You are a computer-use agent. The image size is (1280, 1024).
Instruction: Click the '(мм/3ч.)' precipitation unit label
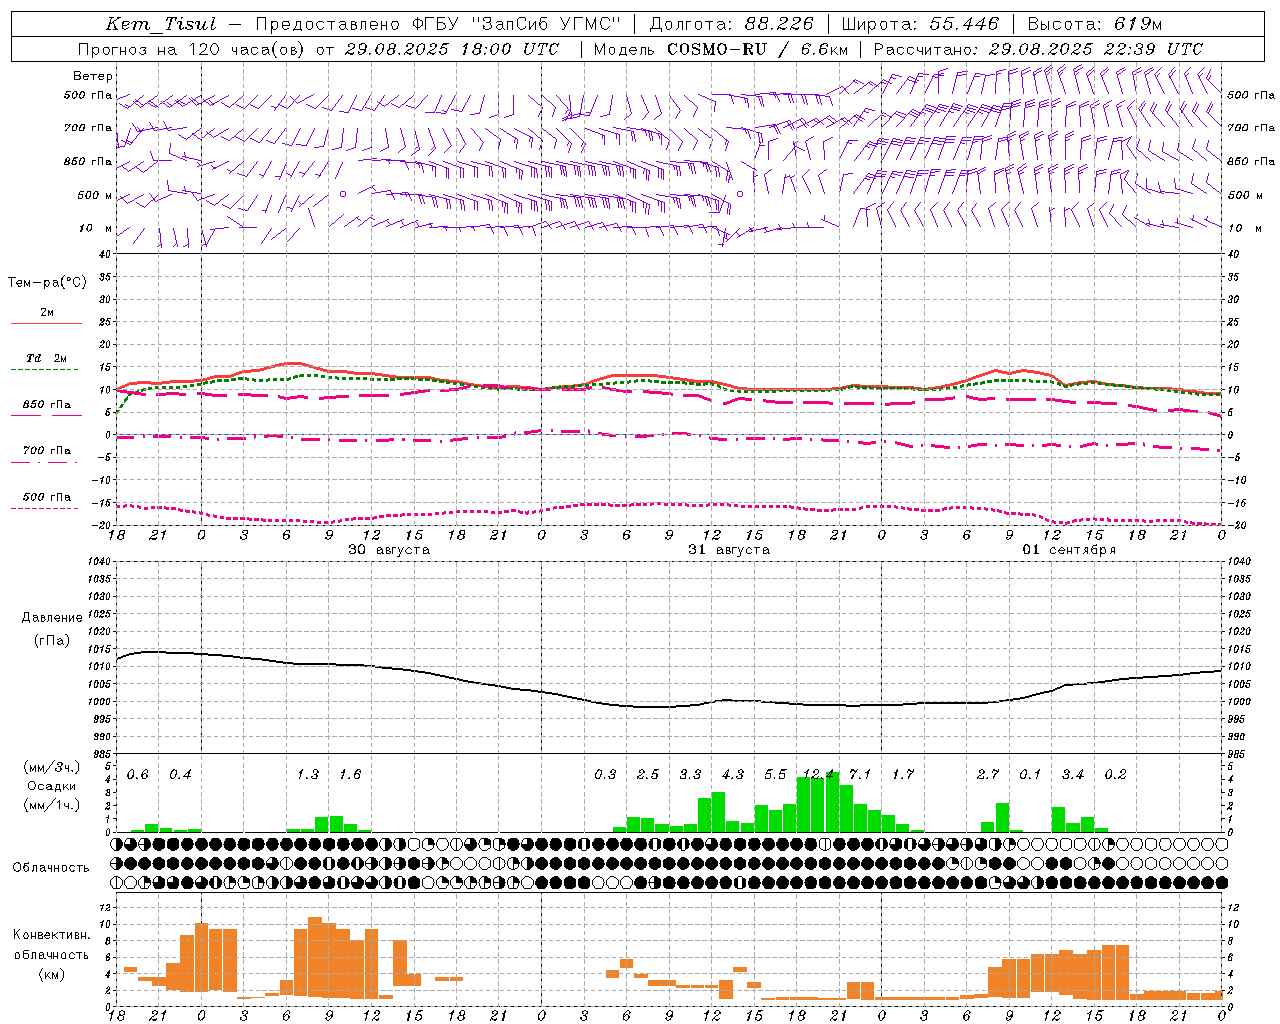coord(51,767)
